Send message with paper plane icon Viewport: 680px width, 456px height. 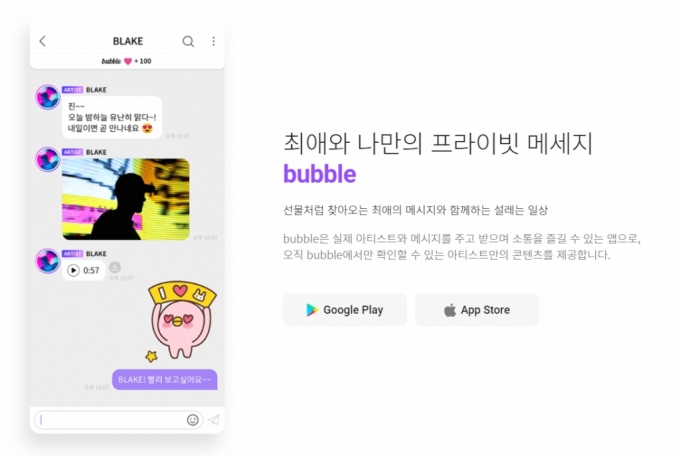(214, 420)
